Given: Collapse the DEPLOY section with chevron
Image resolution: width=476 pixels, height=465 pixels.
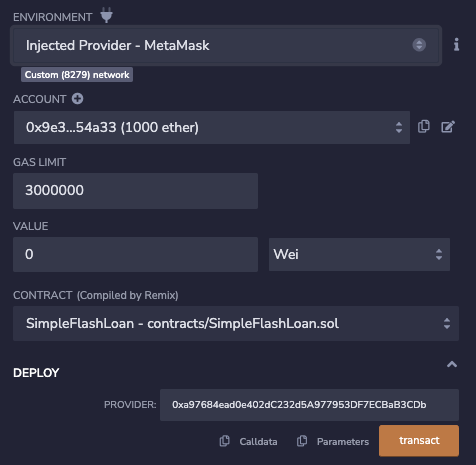Looking at the screenshot, I should 452,364.
